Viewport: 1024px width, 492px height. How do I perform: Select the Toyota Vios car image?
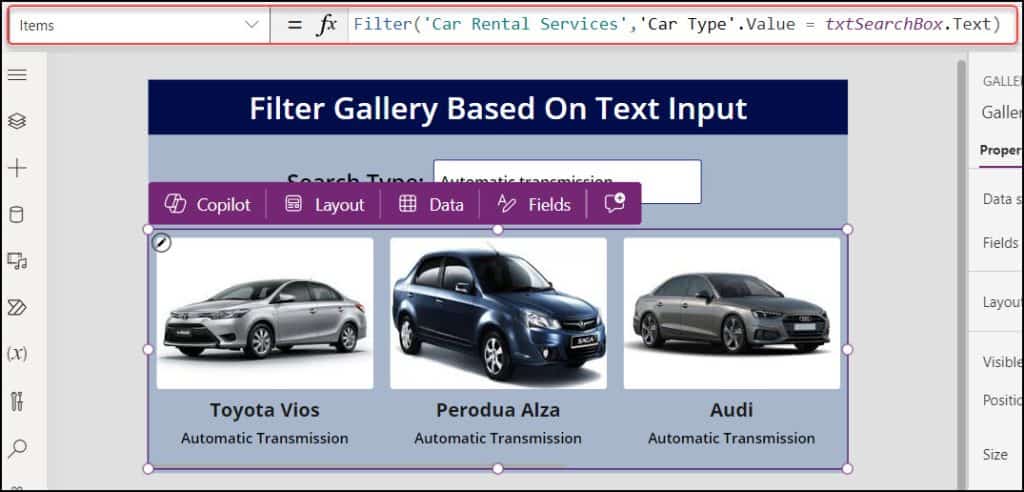tap(265, 313)
